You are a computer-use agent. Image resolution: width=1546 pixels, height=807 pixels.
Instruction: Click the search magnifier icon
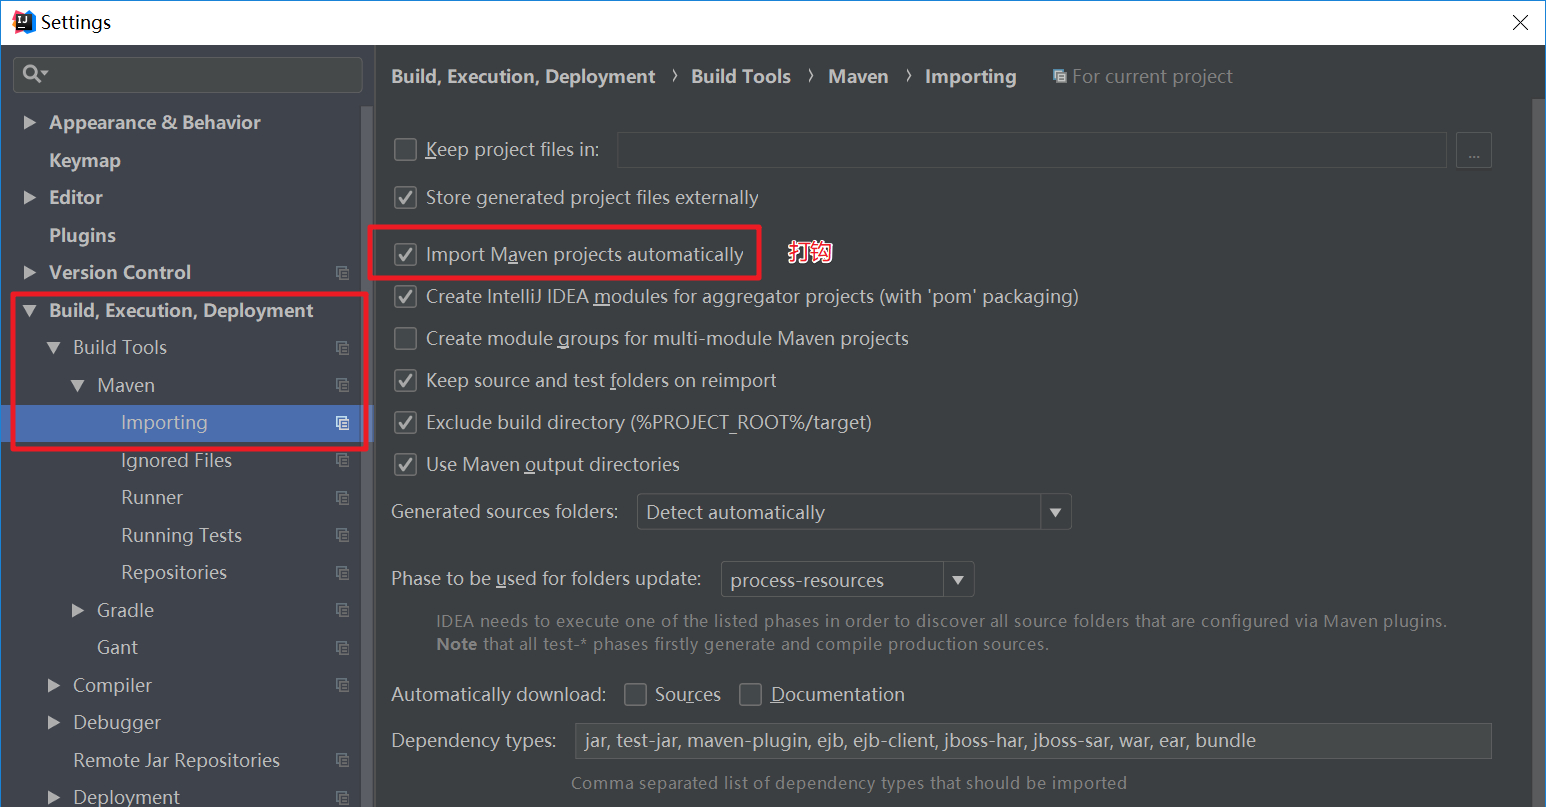tap(34, 74)
